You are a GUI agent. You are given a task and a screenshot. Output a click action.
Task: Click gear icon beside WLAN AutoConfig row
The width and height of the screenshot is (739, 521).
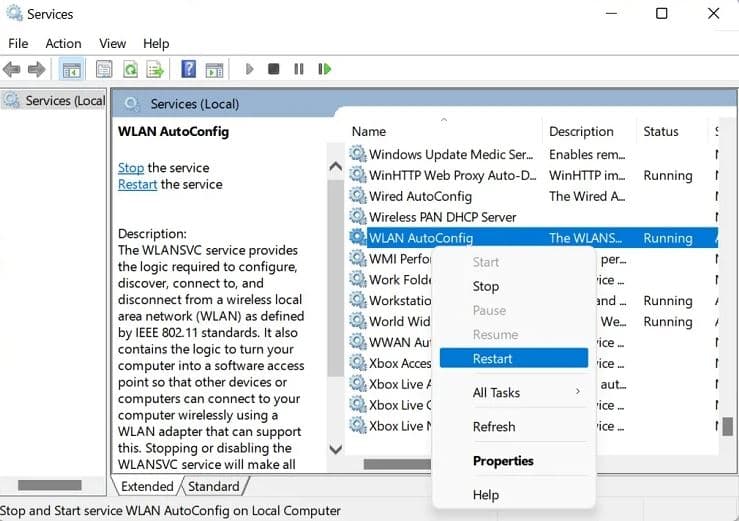[358, 237]
